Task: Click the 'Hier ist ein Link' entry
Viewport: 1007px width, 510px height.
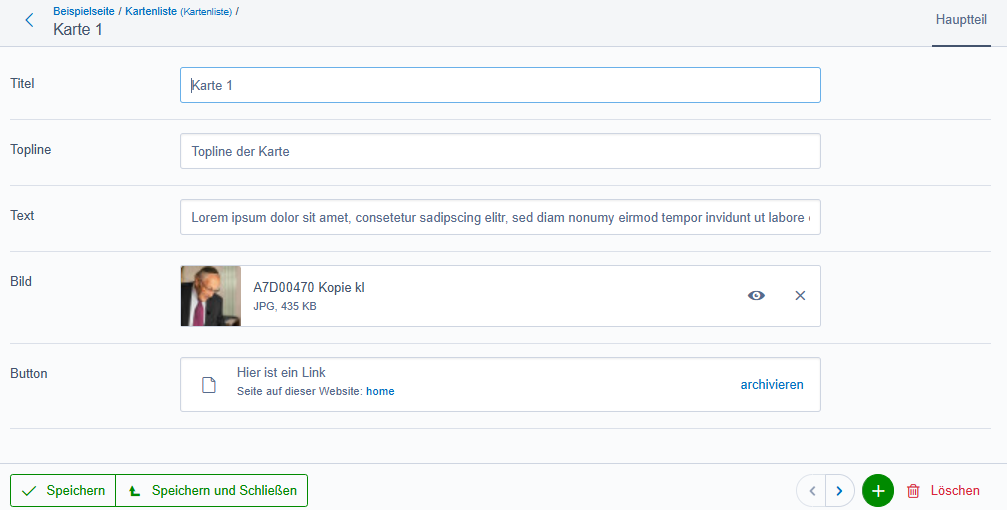Action: (x=281, y=373)
